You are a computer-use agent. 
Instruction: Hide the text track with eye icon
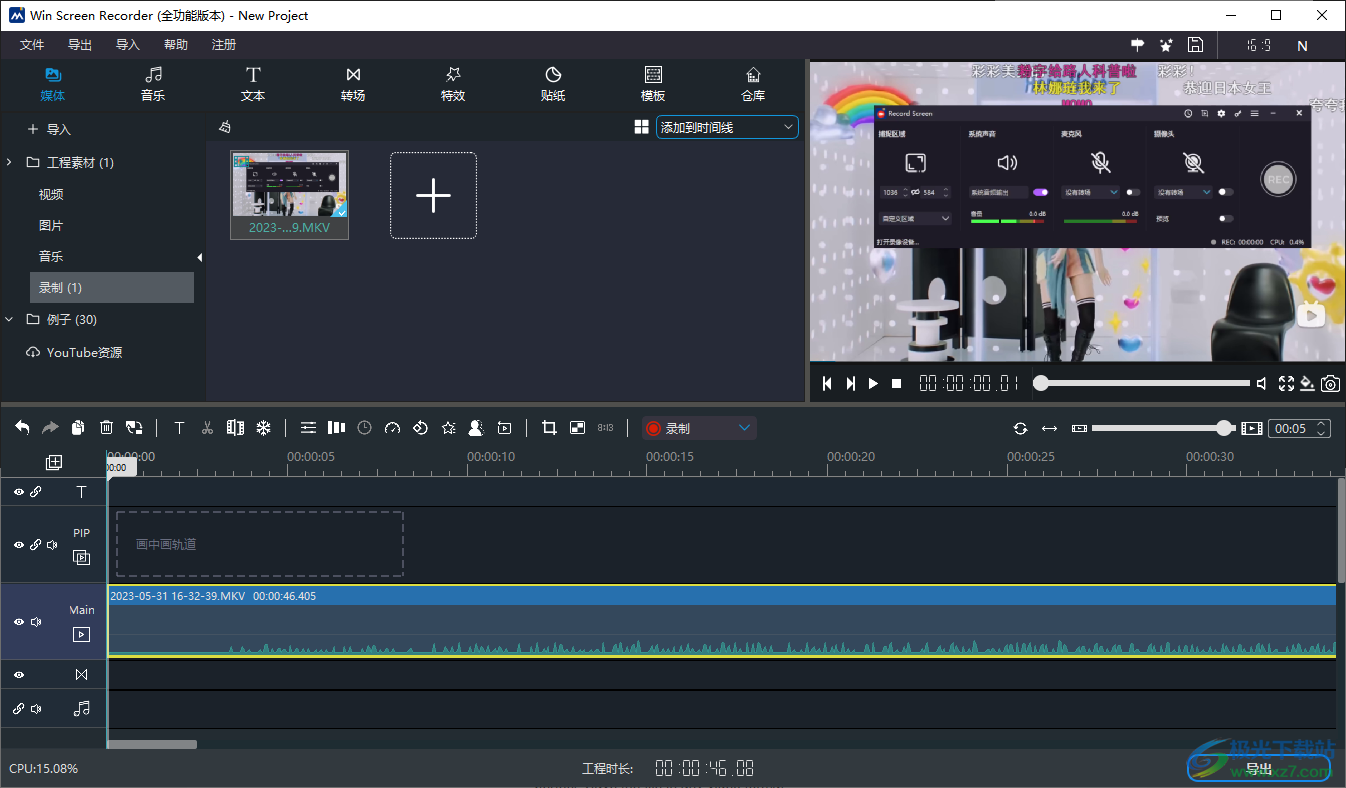pyautogui.click(x=19, y=492)
